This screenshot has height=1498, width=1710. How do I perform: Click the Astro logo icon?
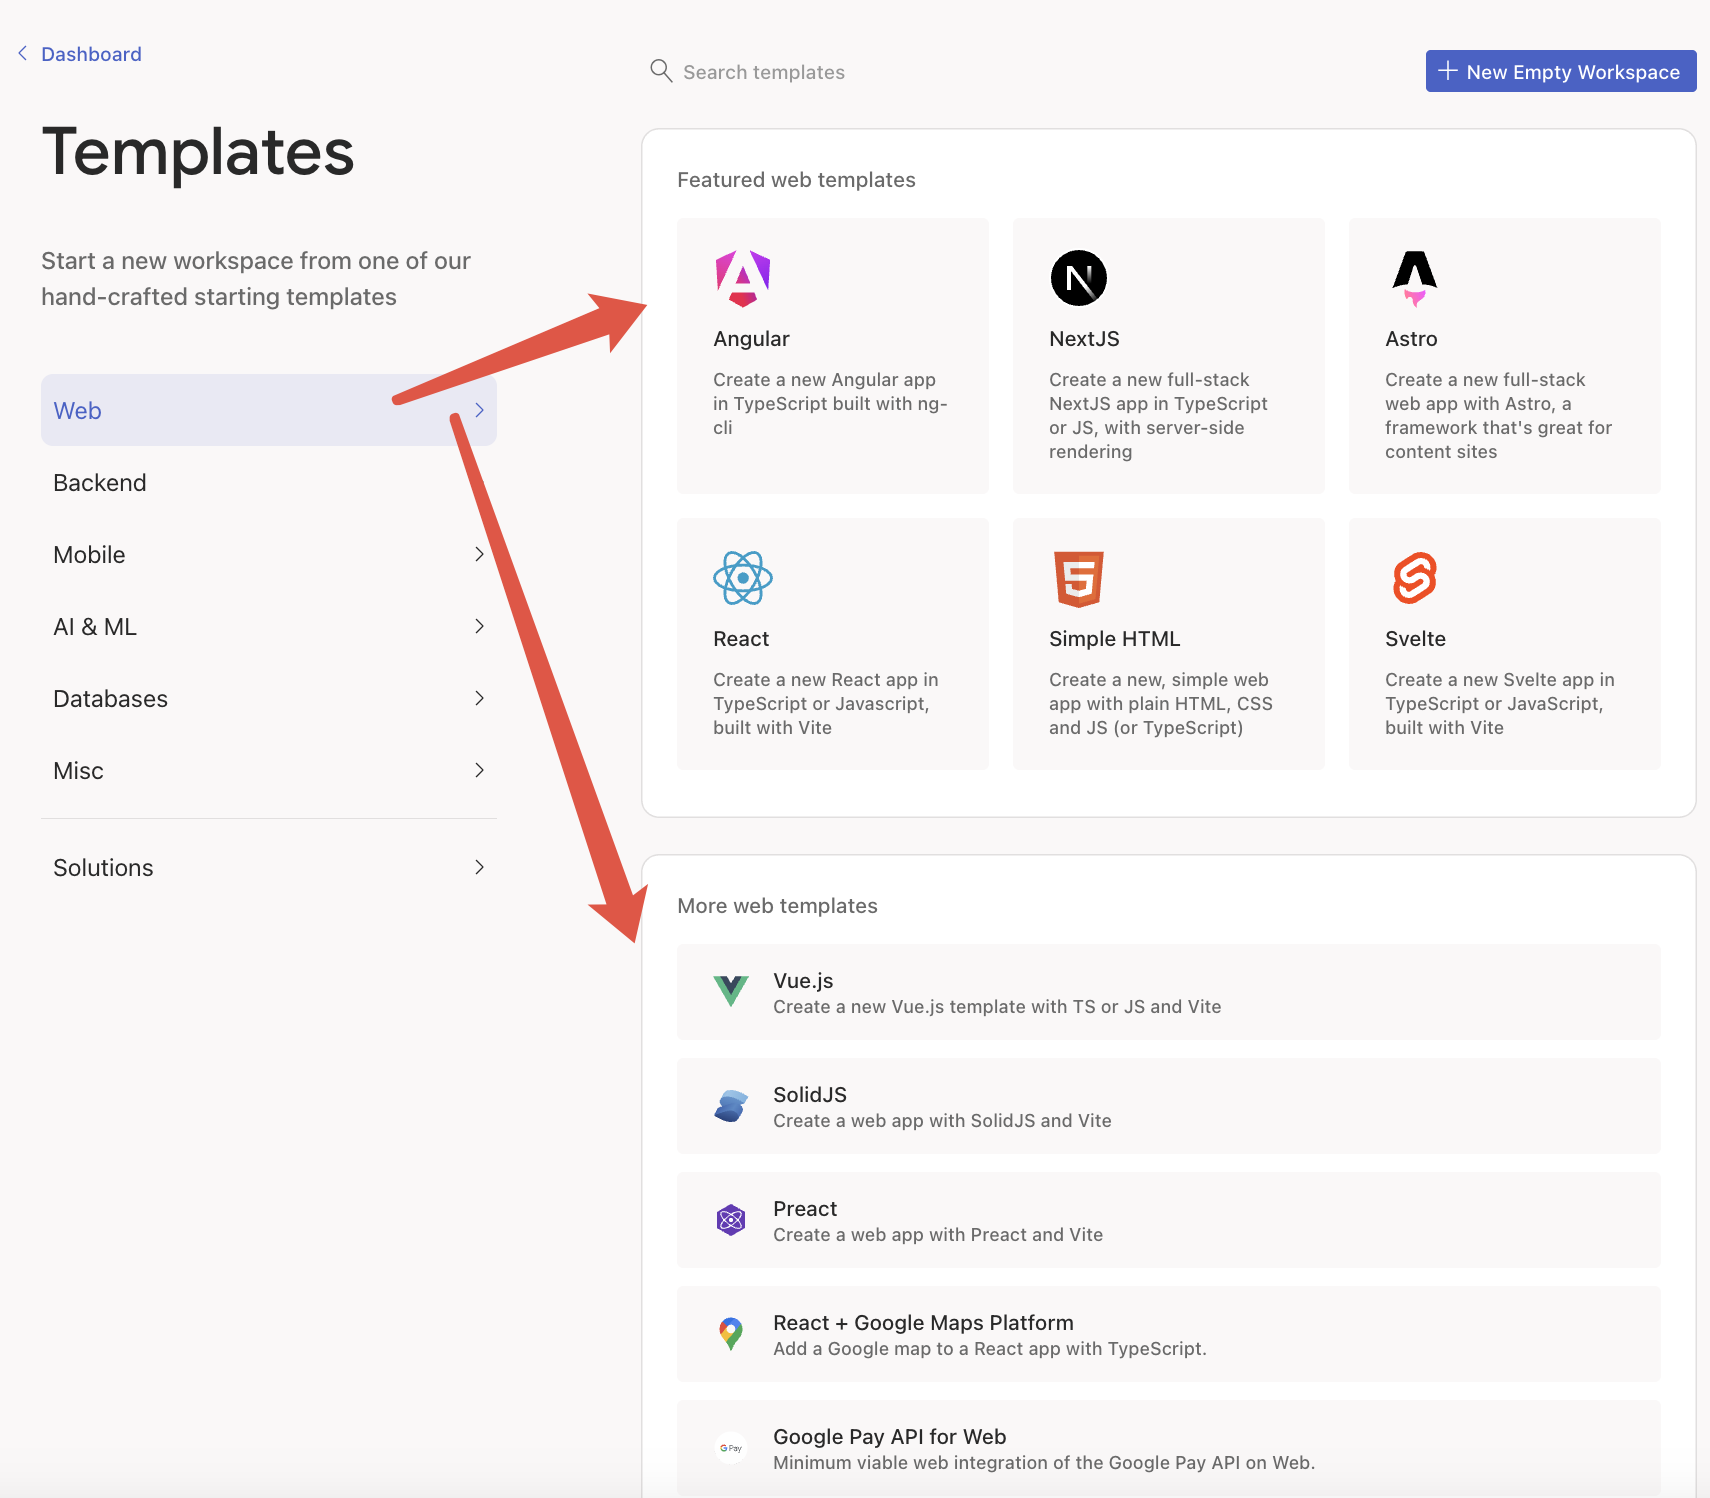click(x=1415, y=278)
